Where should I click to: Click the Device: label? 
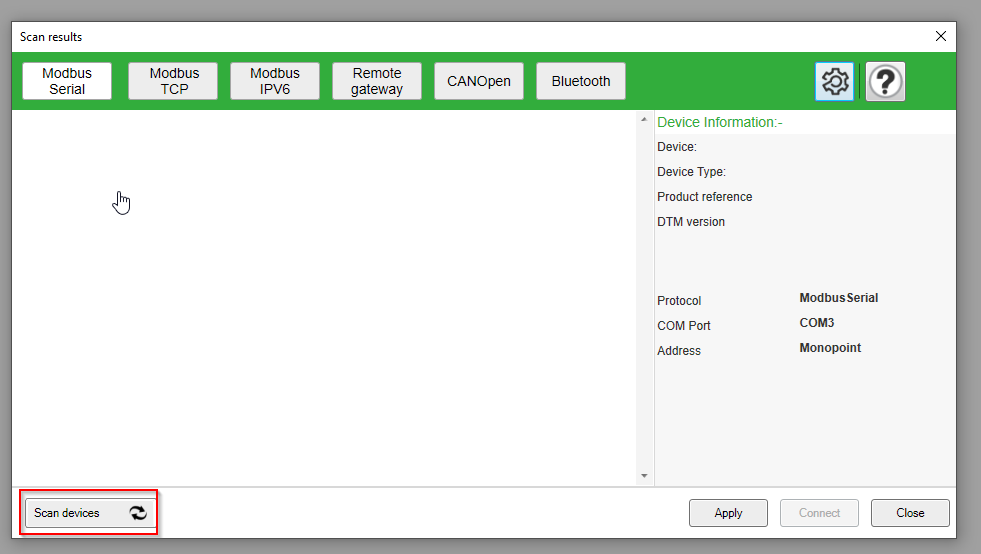(x=677, y=146)
